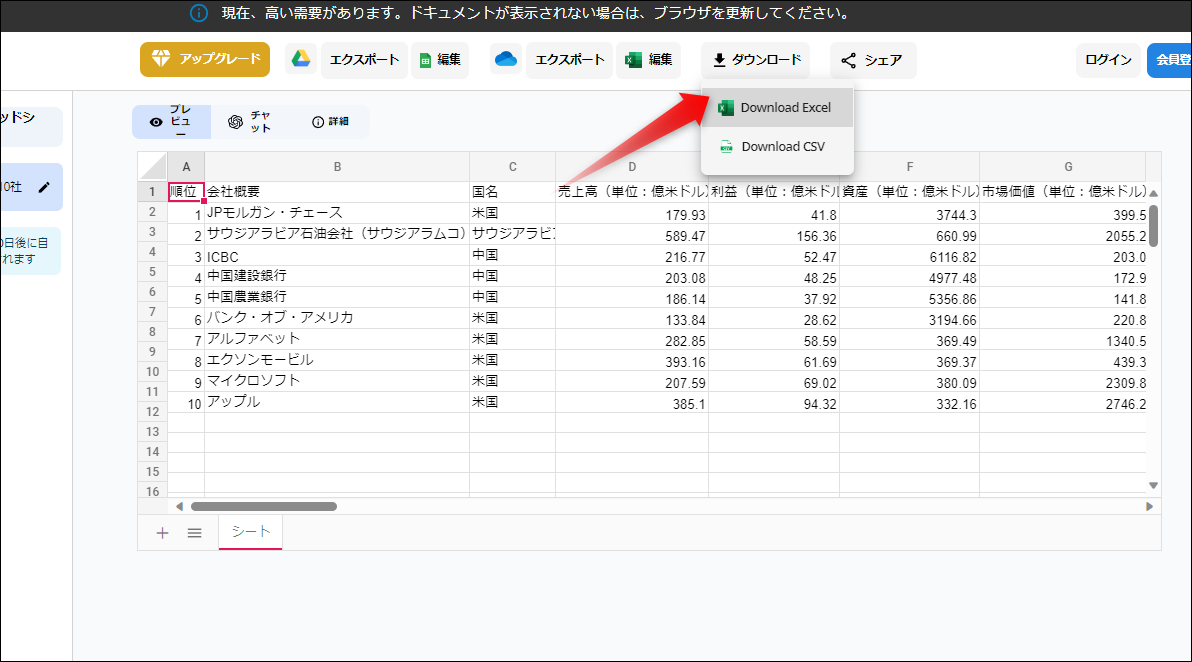Select column F header
Viewport: 1192px width, 662px height.
(909, 166)
